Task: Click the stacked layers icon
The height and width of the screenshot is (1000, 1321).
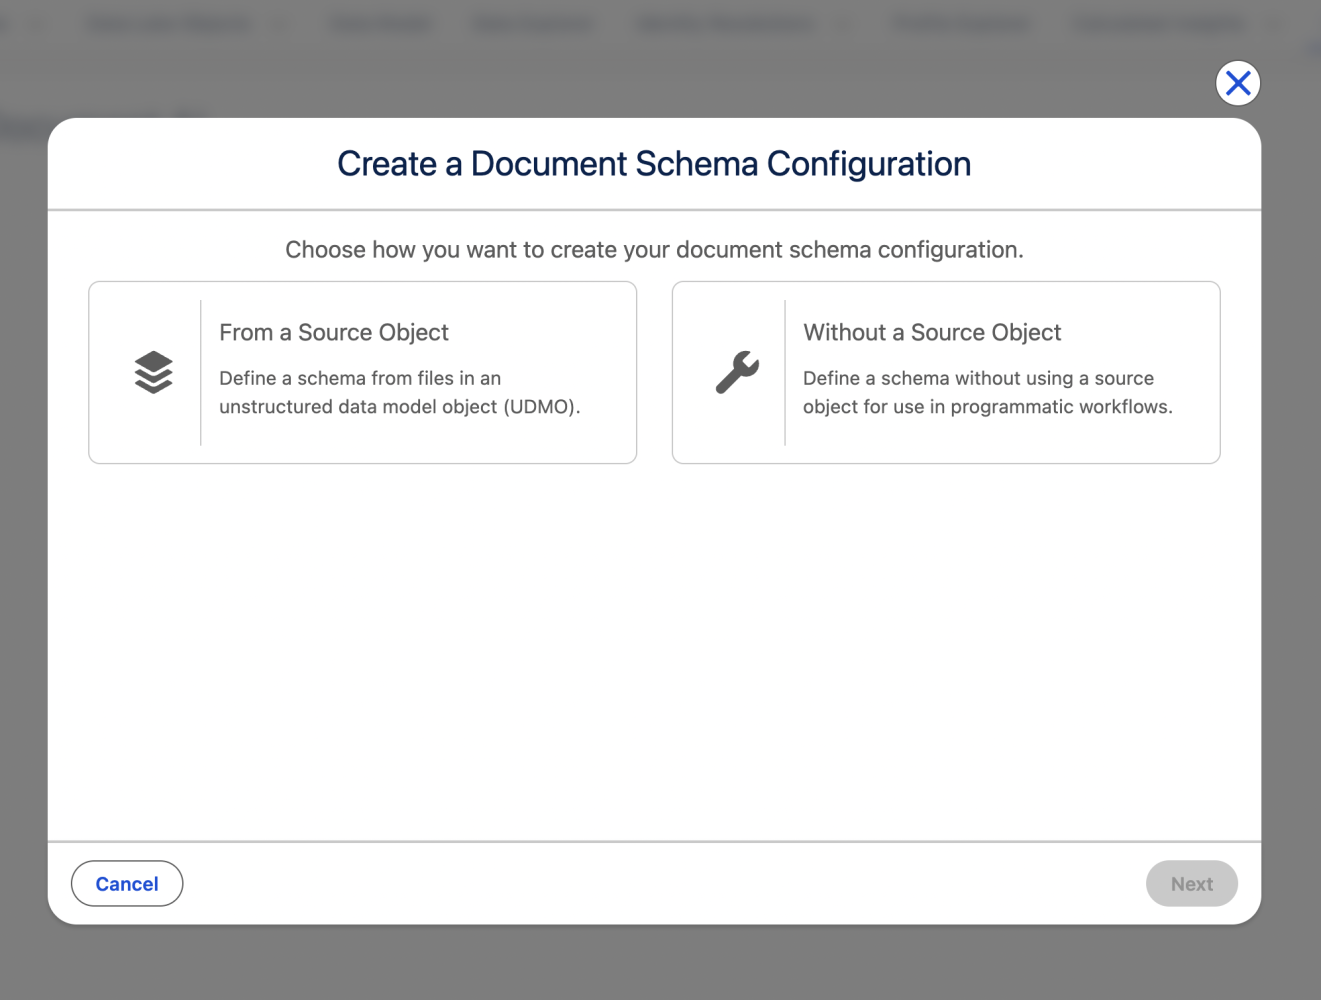Action: [x=153, y=373]
